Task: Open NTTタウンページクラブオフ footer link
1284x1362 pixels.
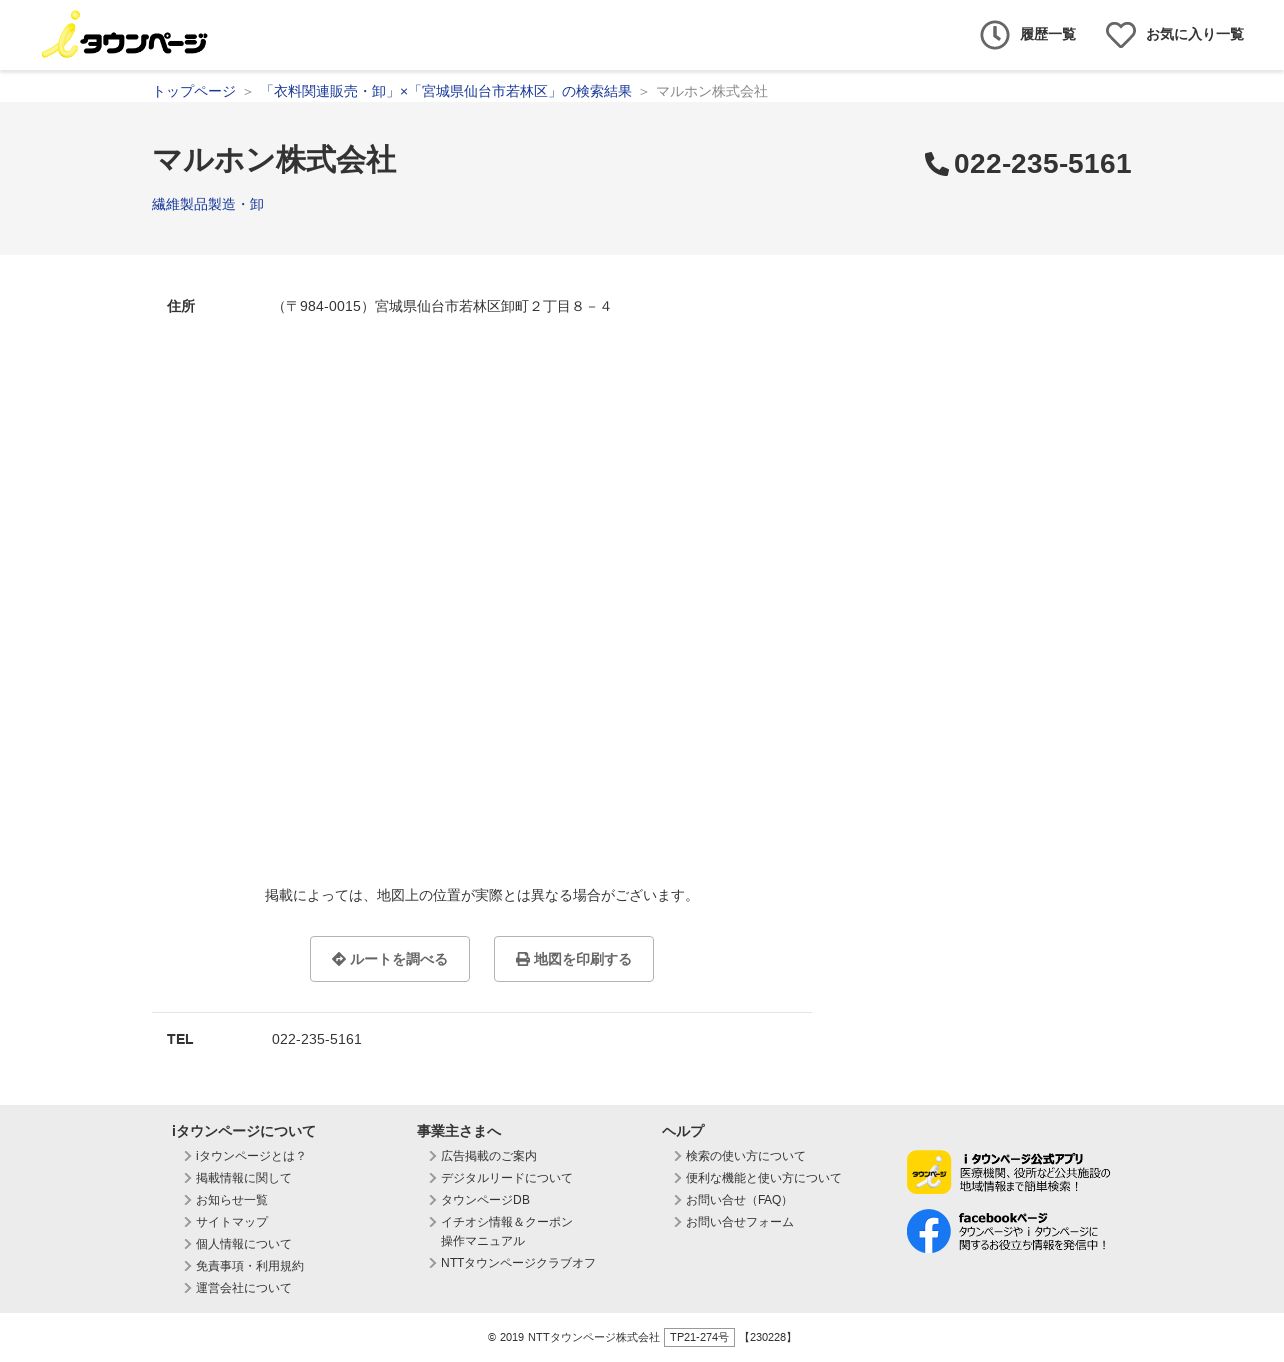Action: [518, 1263]
